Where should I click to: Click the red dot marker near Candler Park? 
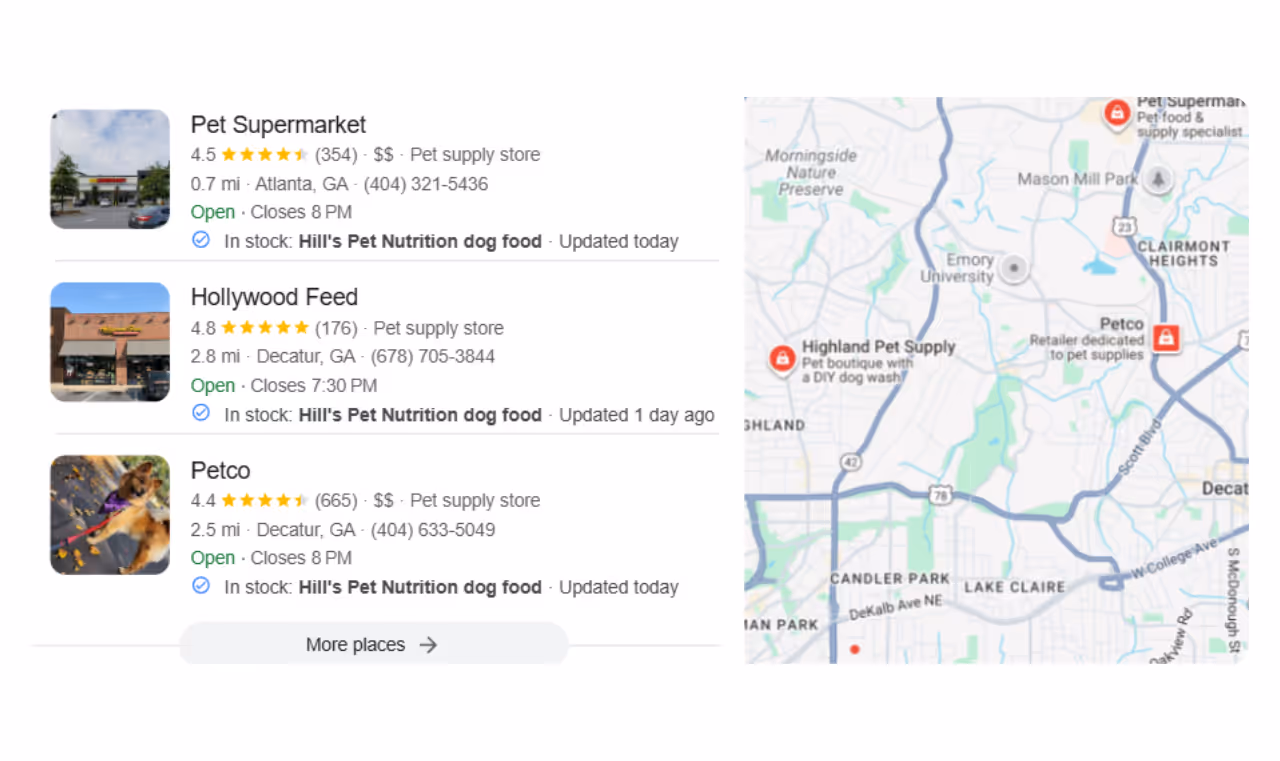(x=855, y=648)
